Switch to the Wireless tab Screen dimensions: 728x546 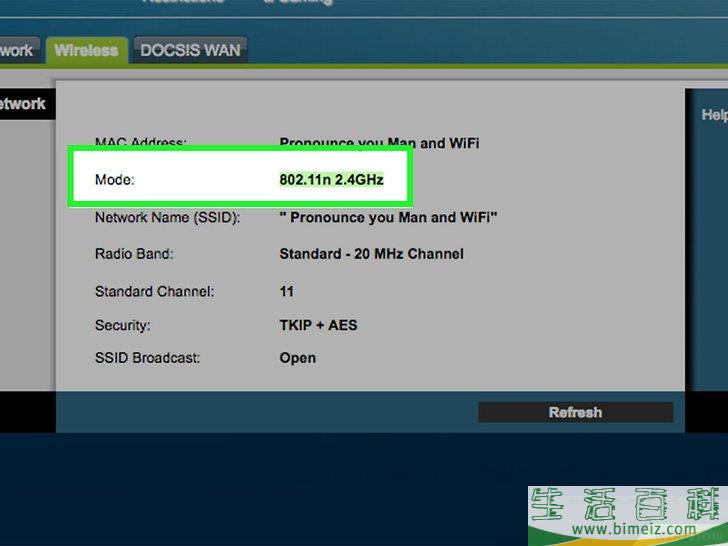[x=85, y=51]
